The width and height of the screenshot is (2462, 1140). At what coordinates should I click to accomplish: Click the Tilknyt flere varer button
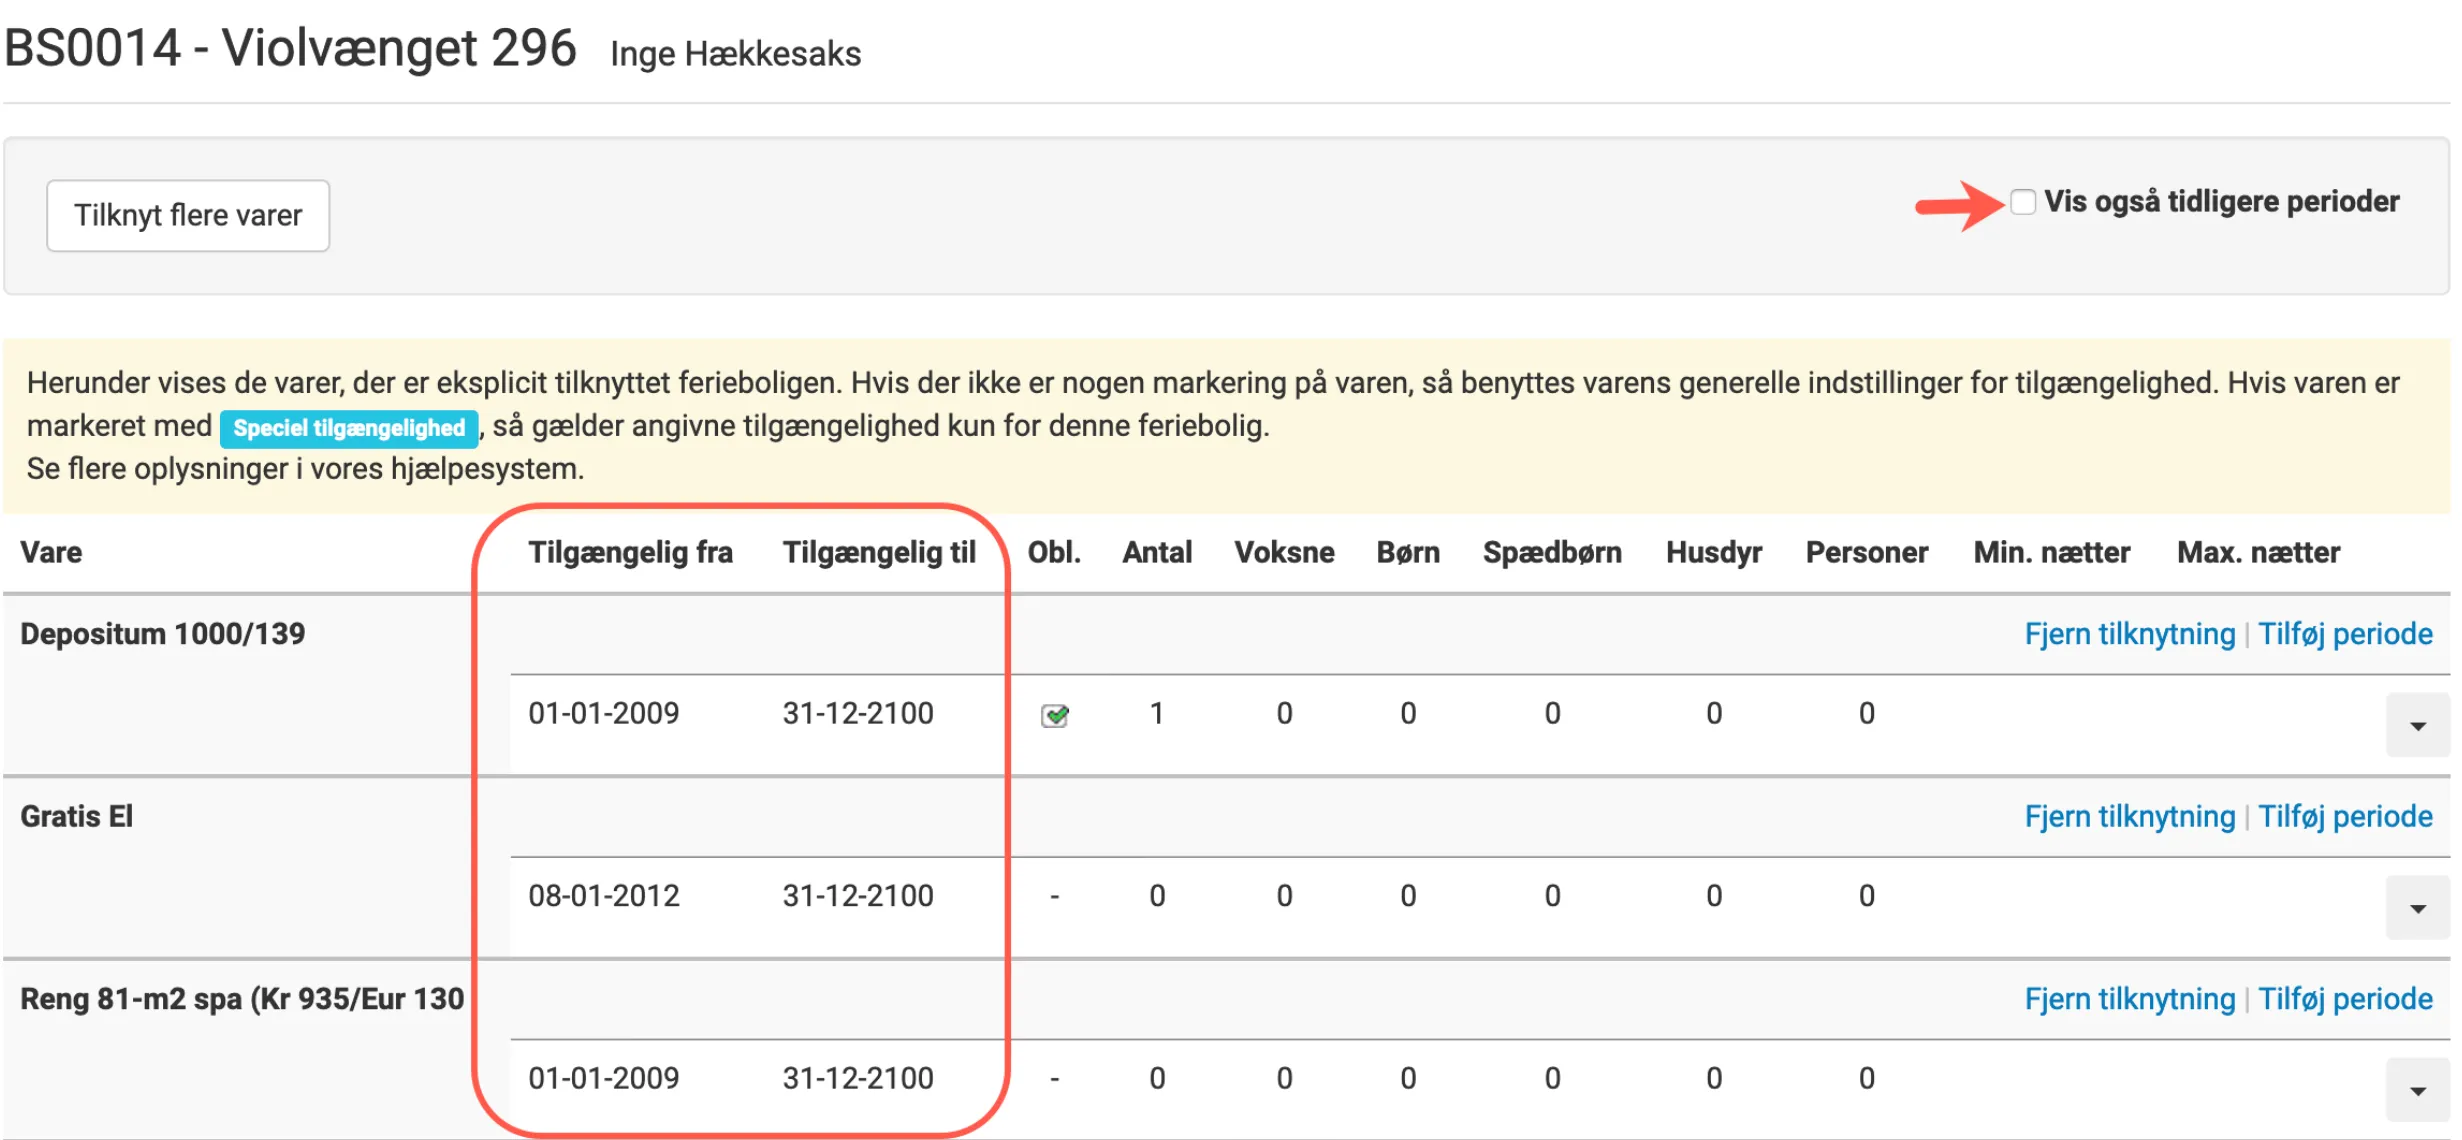coord(187,215)
